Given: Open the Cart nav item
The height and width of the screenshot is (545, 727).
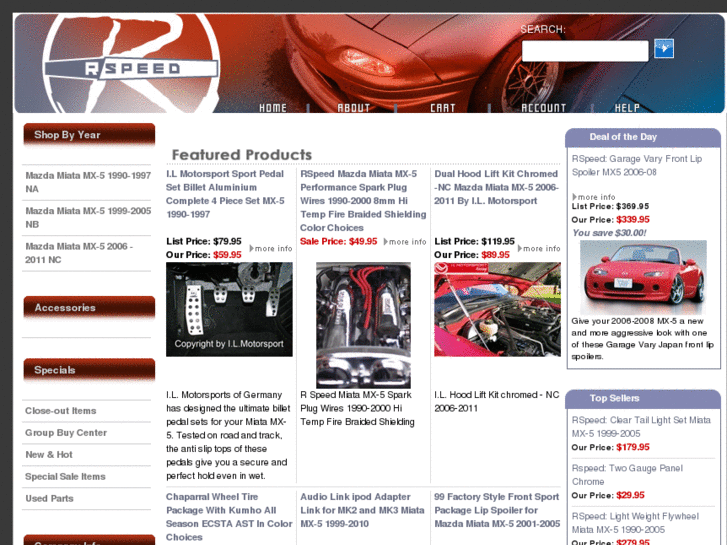Looking at the screenshot, I should tap(443, 108).
